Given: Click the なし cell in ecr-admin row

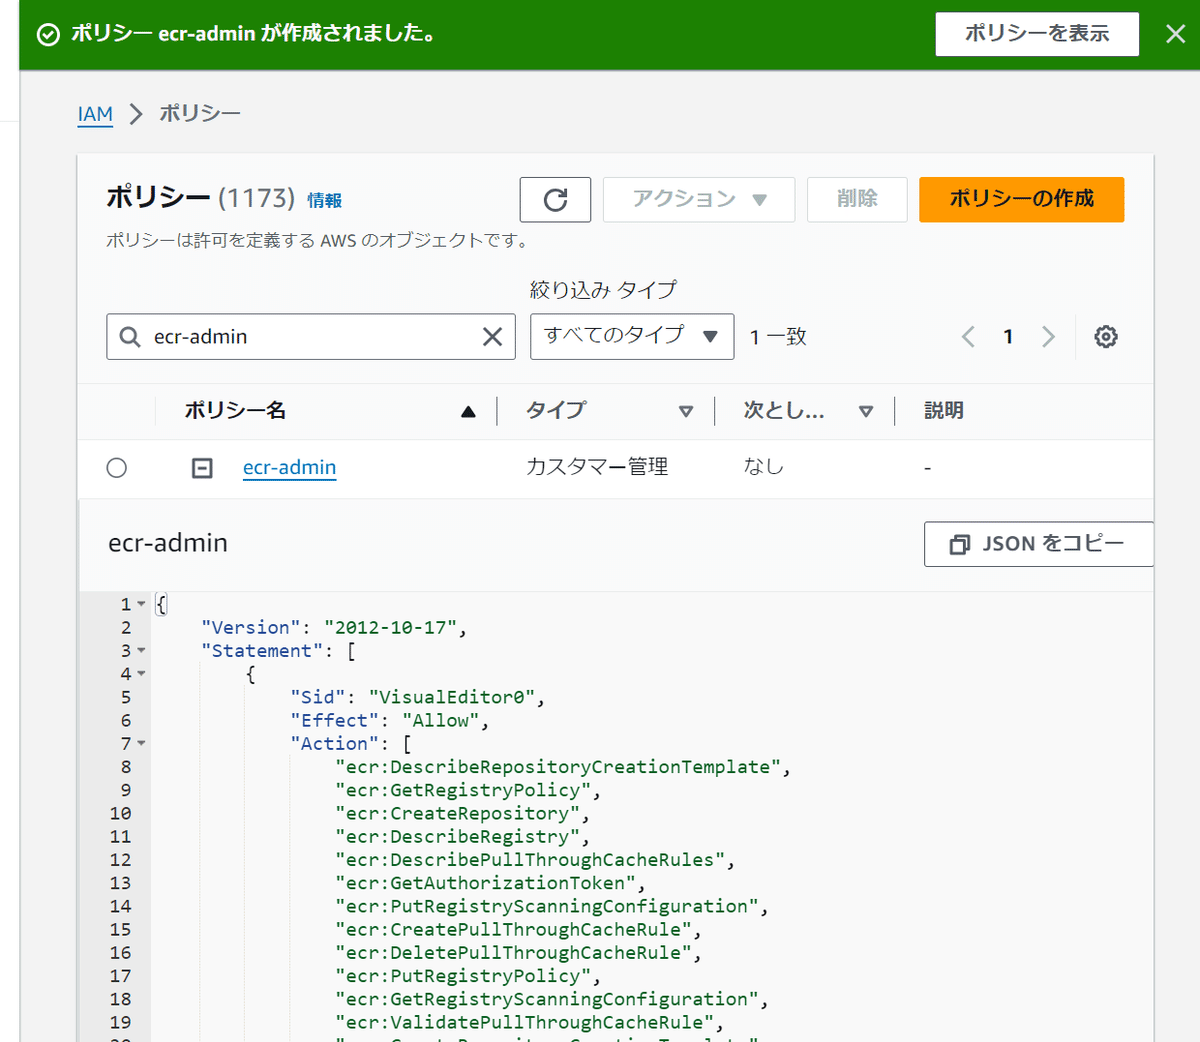Looking at the screenshot, I should 763,467.
